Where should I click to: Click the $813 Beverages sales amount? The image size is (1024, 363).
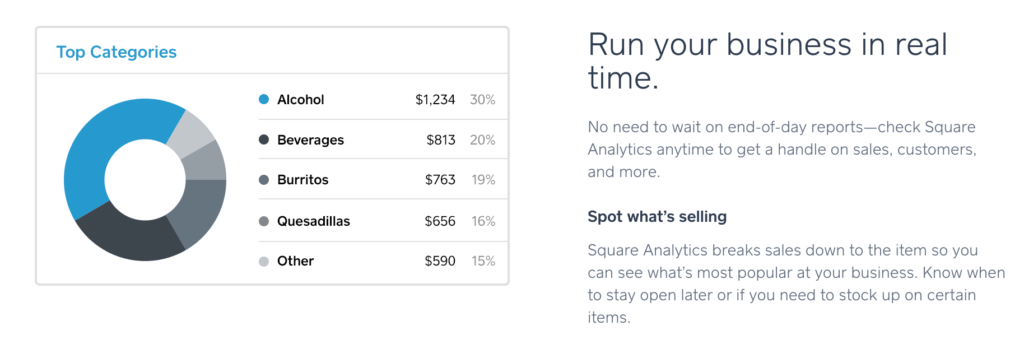[x=441, y=140]
